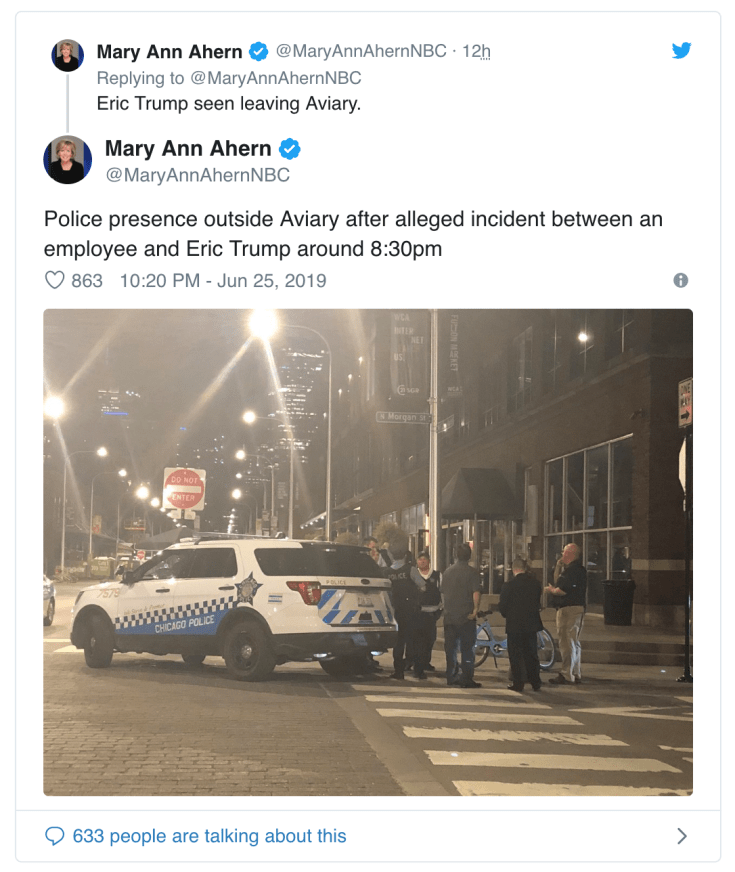The height and width of the screenshot is (872, 735).
Task: Open the Chicago police photo
Action: click(x=368, y=552)
